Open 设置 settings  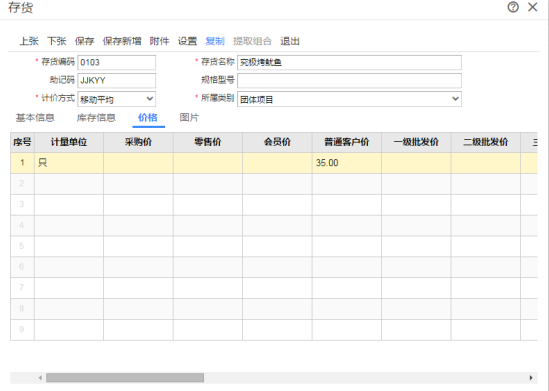coord(187,41)
